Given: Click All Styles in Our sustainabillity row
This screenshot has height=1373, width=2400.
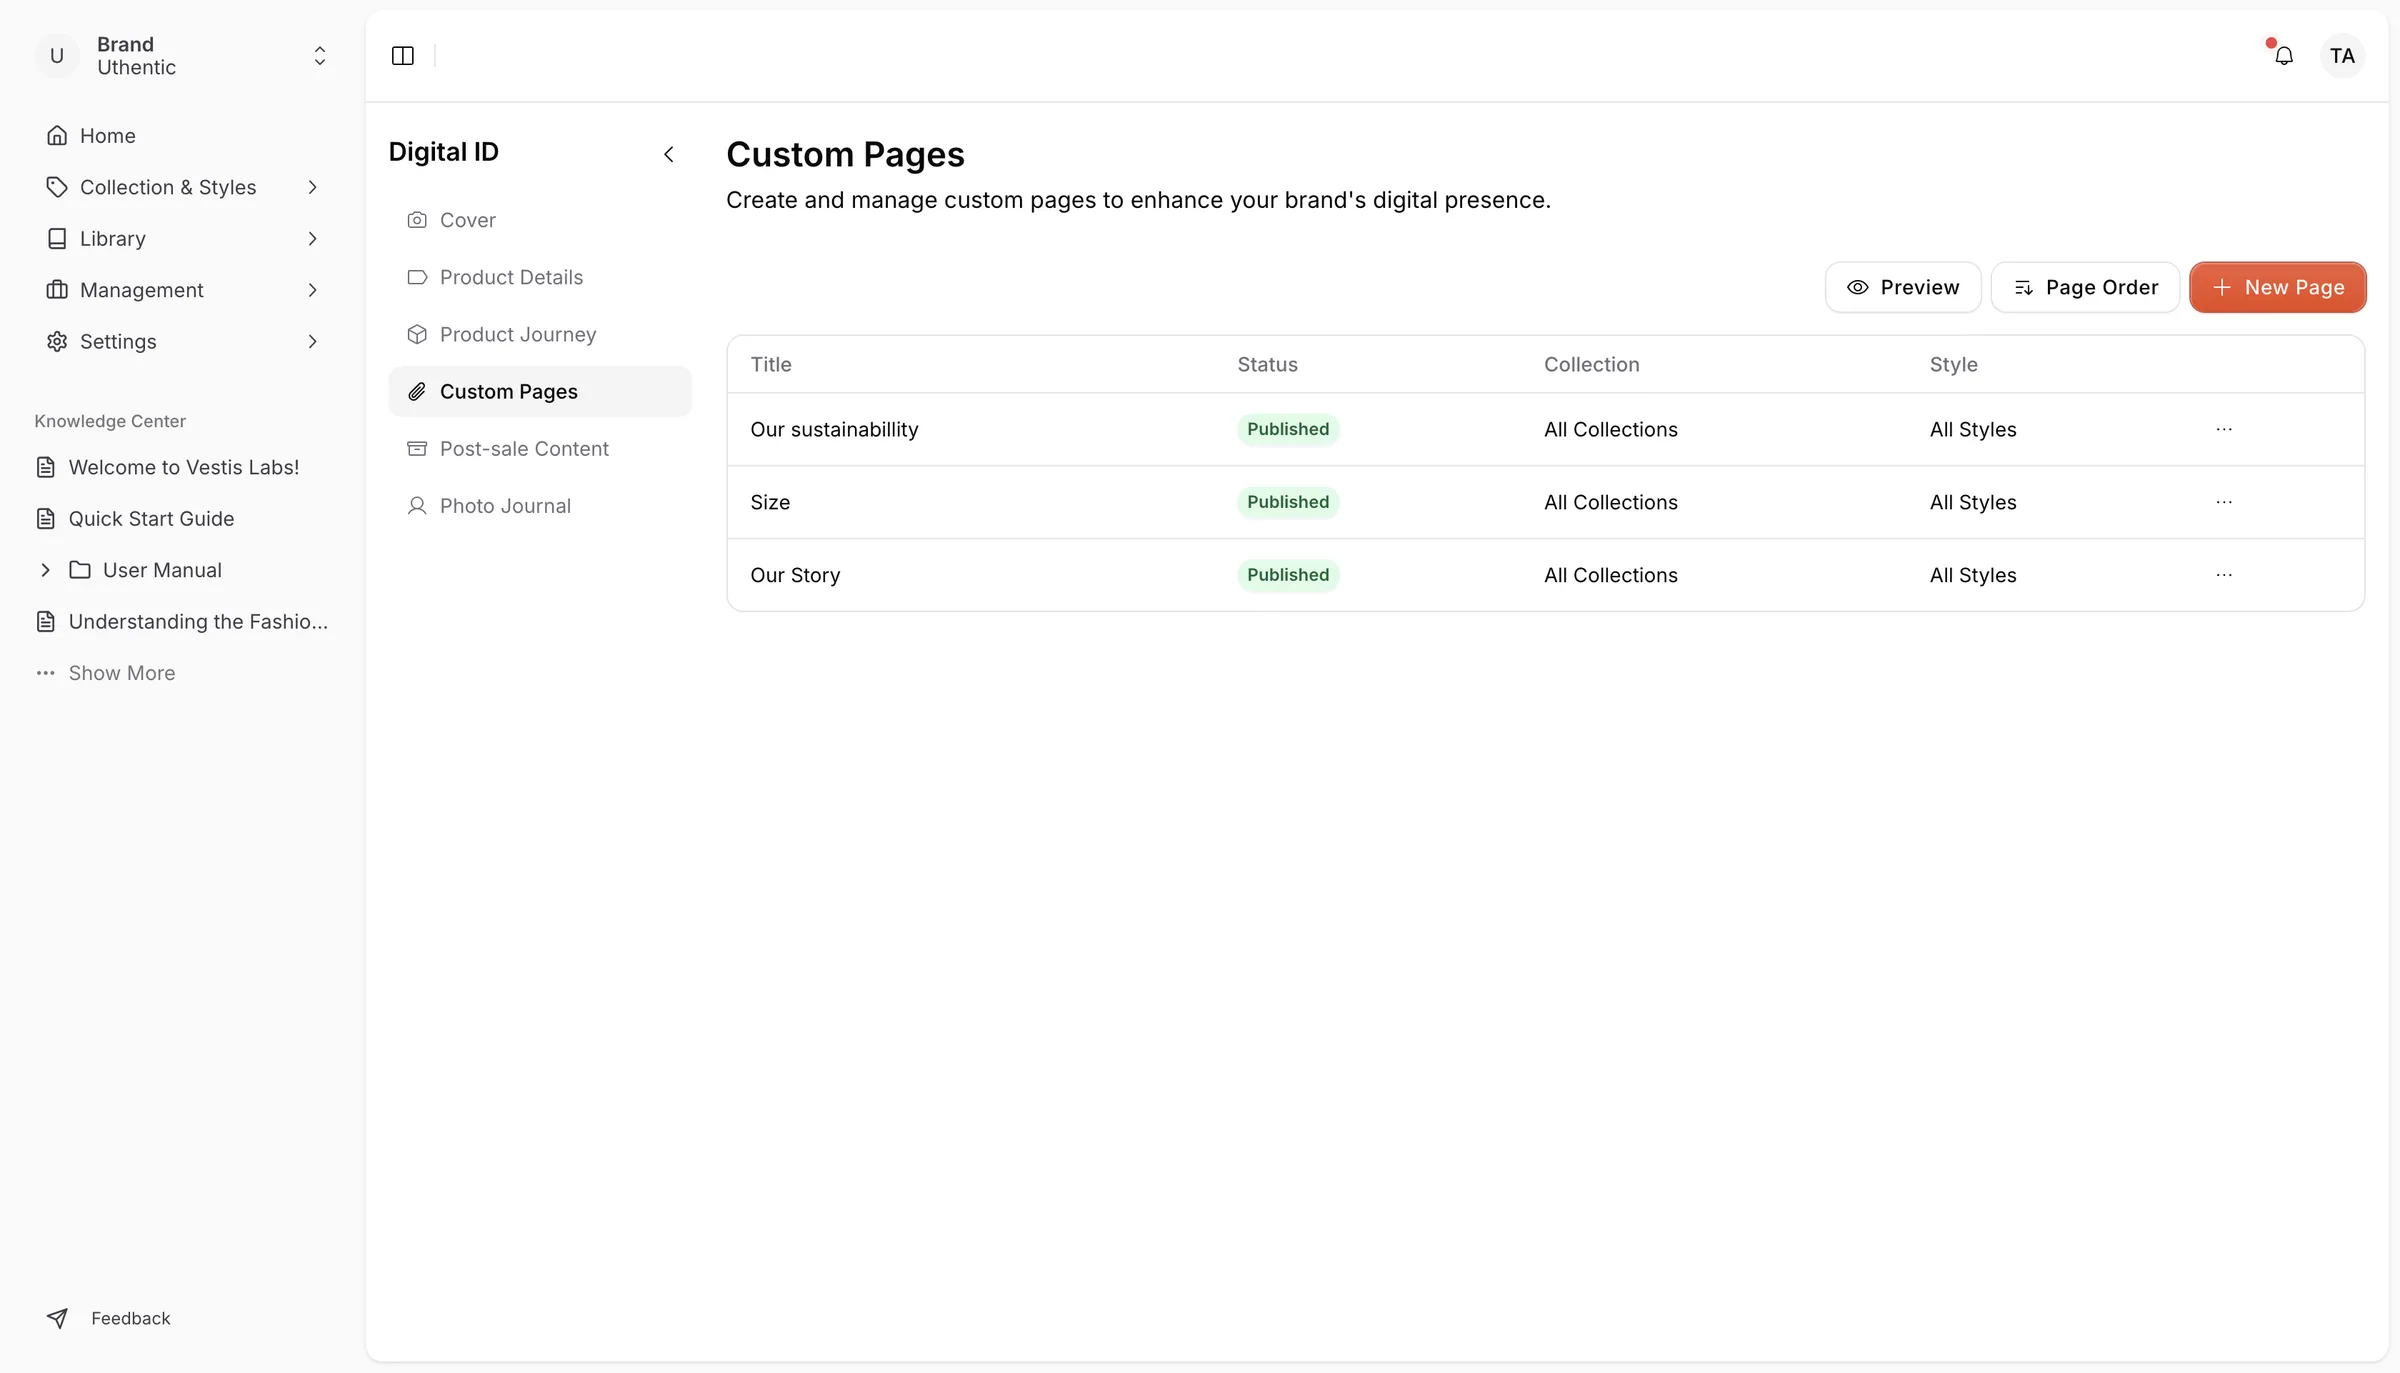Looking at the screenshot, I should point(1973,429).
